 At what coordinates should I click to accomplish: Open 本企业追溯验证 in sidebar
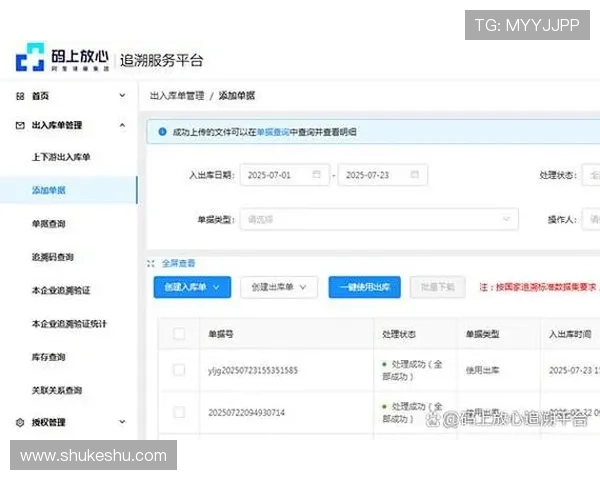tap(61, 291)
